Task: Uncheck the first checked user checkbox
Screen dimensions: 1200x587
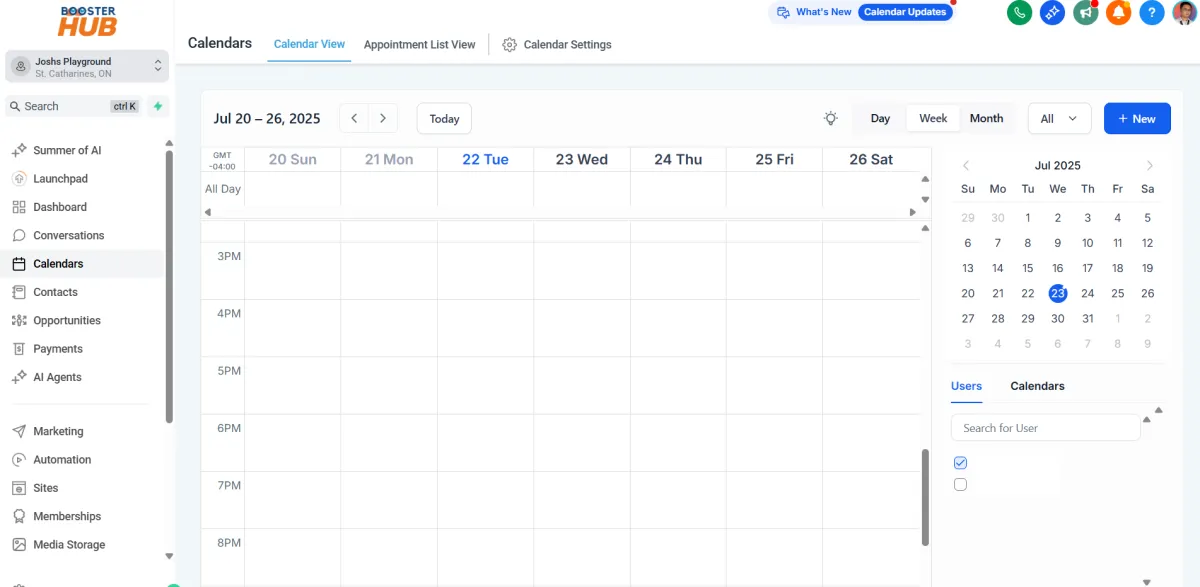Action: 960,463
